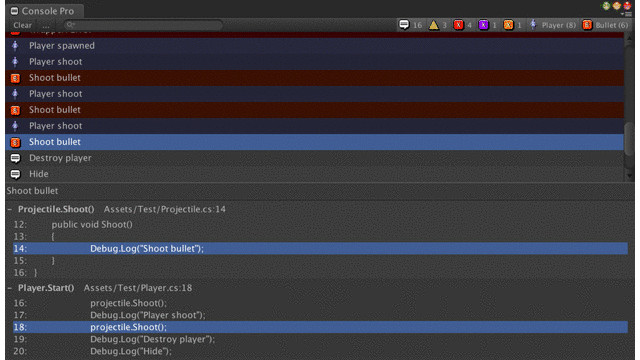
Task: Toggle the orange X filter showing 1
Action: point(513,25)
